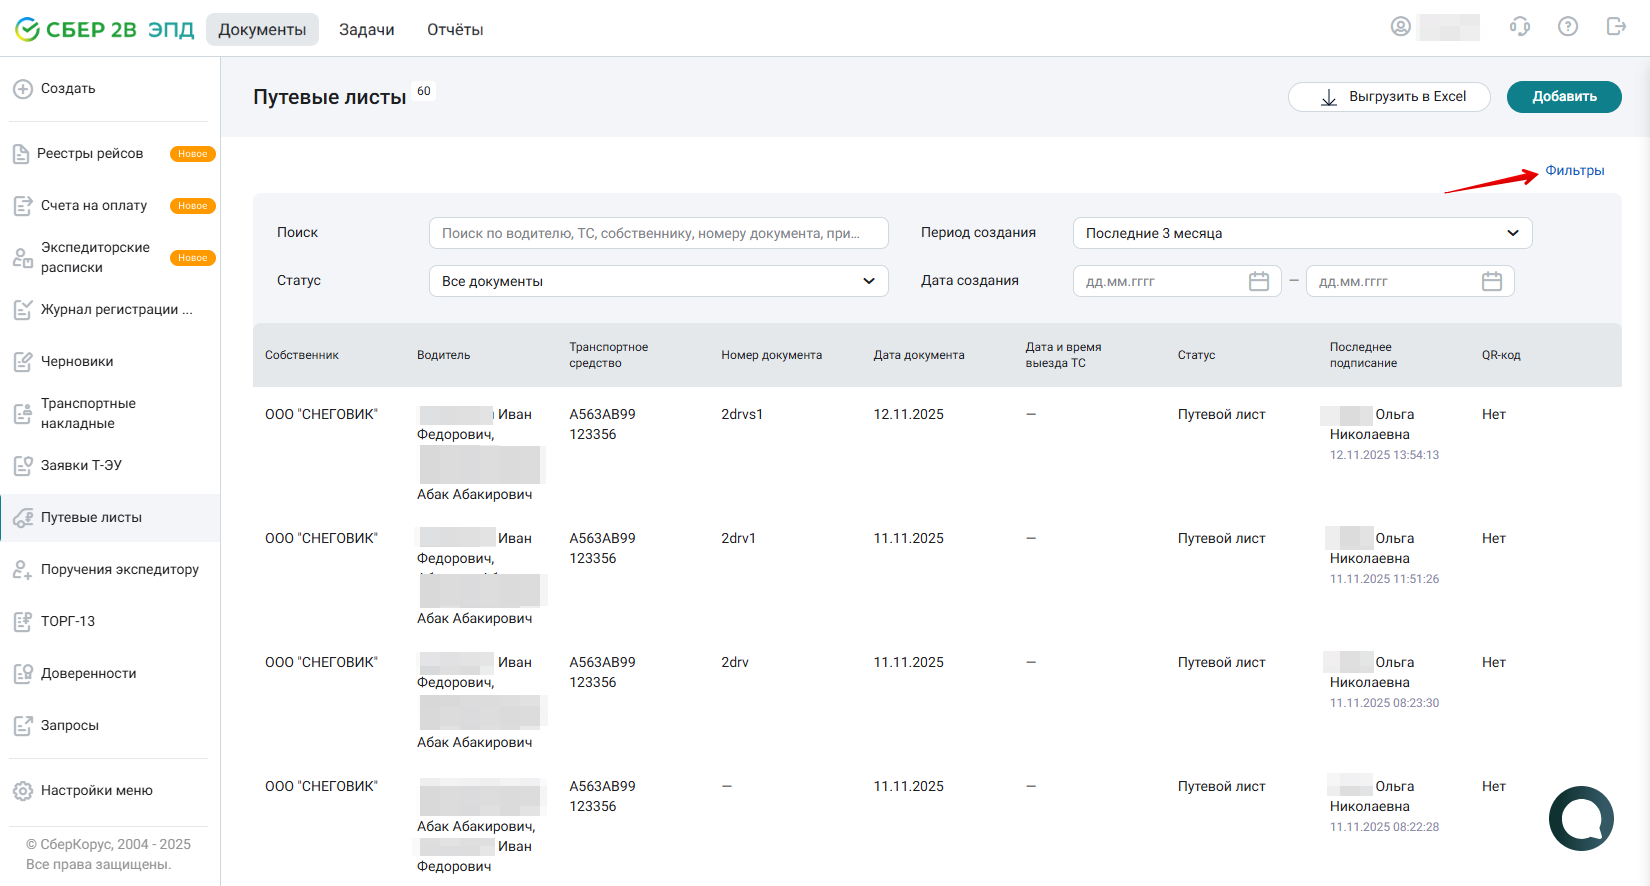Expand the Статус dropdown Все документы
1650x886 pixels.
[x=658, y=281]
